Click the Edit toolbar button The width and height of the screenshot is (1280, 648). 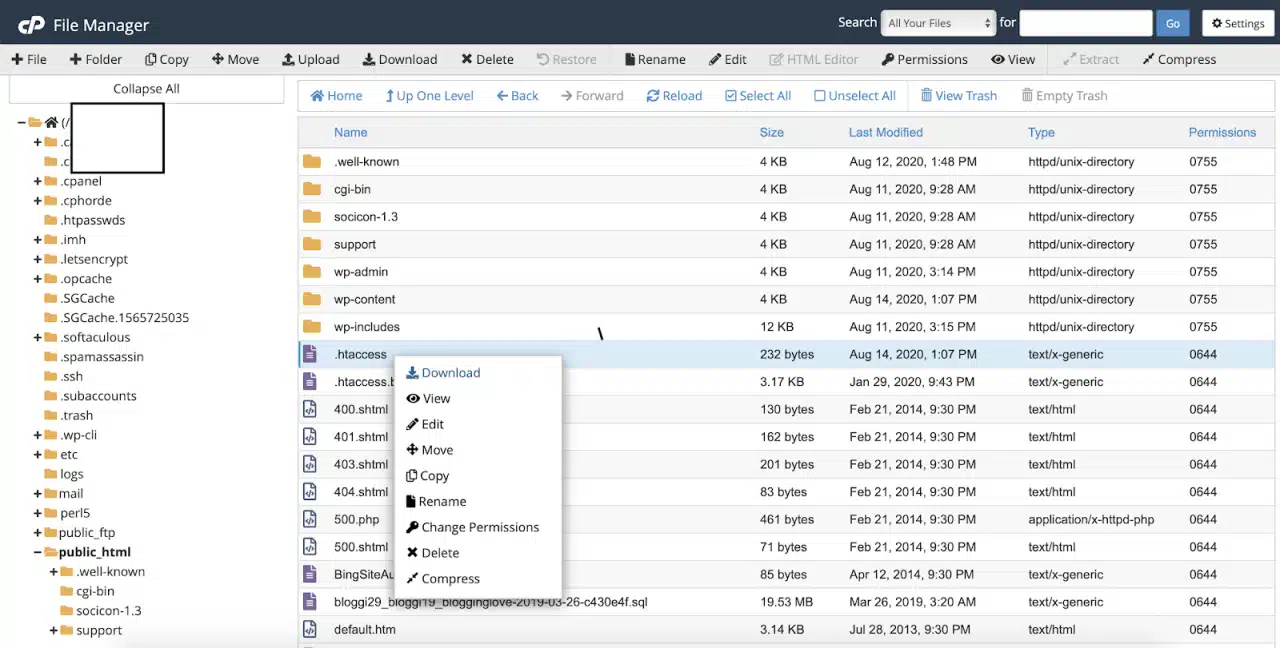(x=728, y=59)
